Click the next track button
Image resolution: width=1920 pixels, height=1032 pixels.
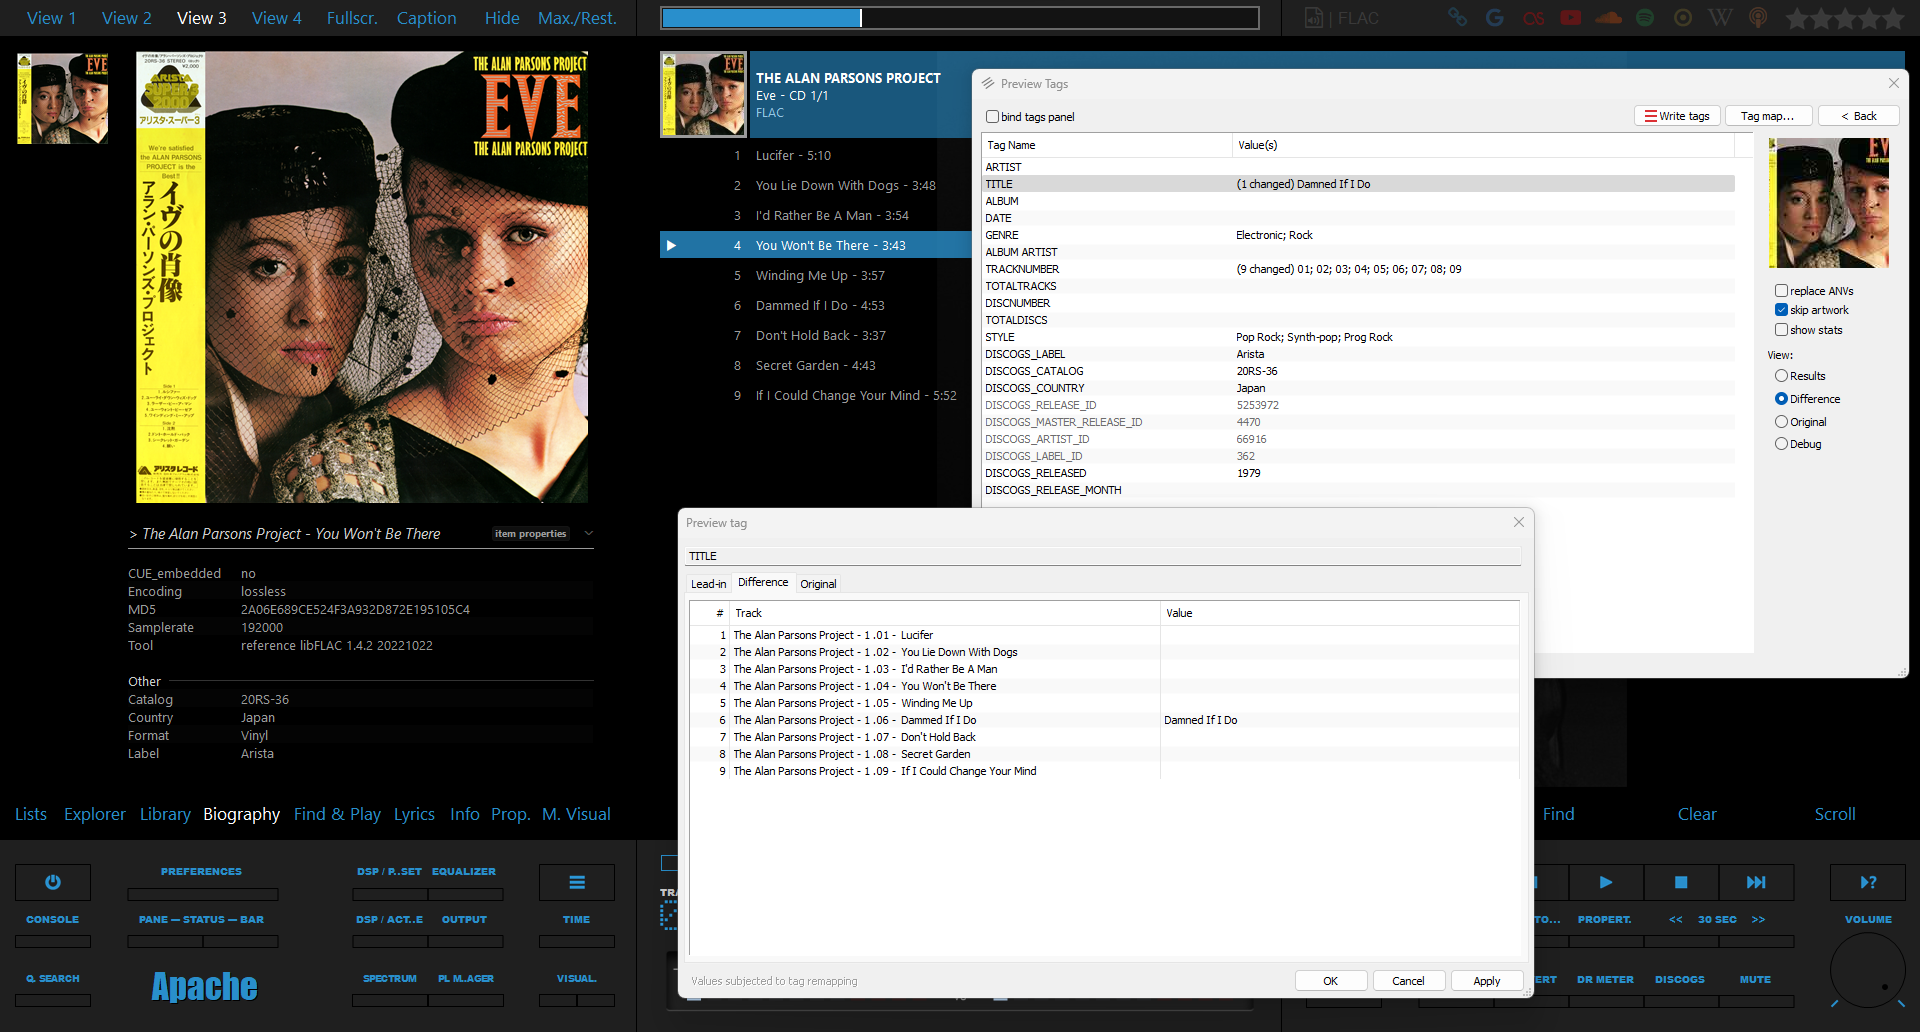coord(1756,882)
